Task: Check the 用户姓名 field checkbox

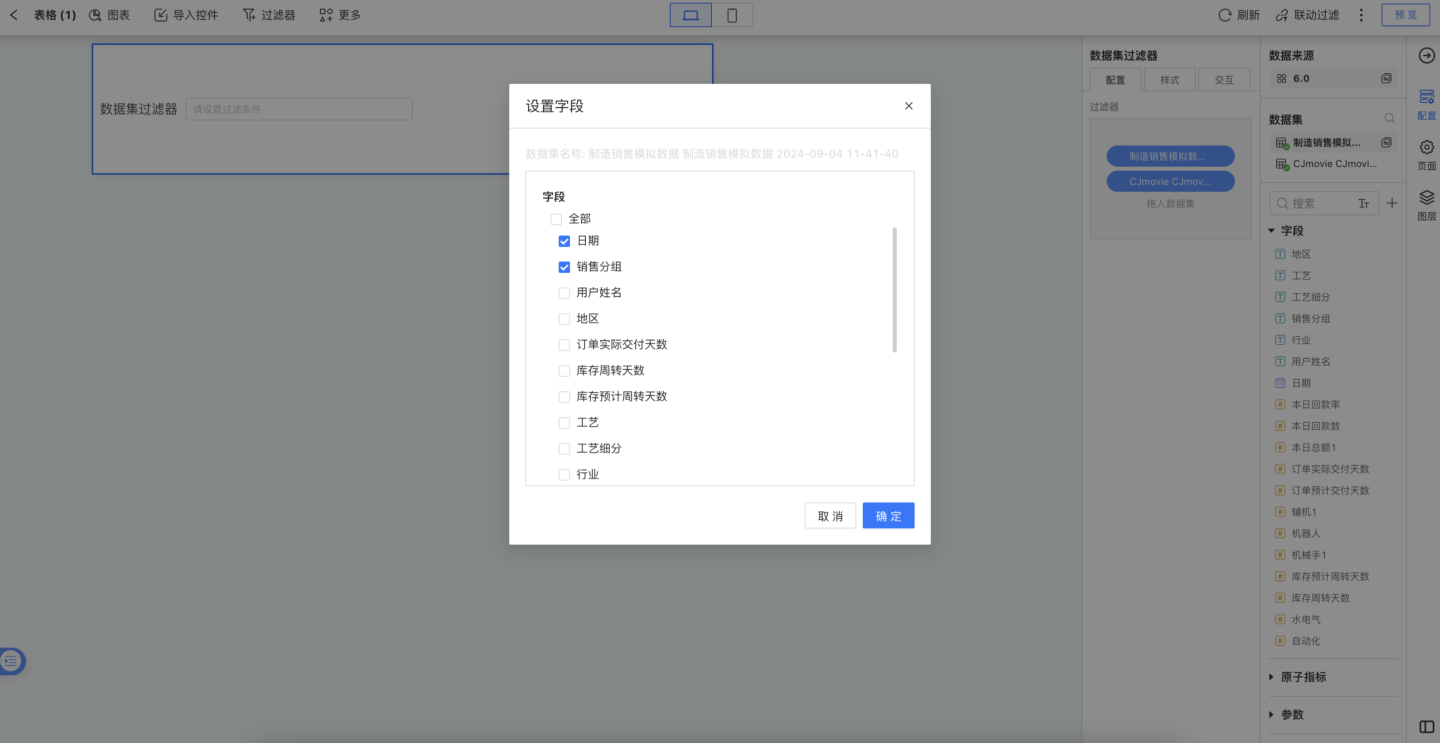Action: pos(564,293)
